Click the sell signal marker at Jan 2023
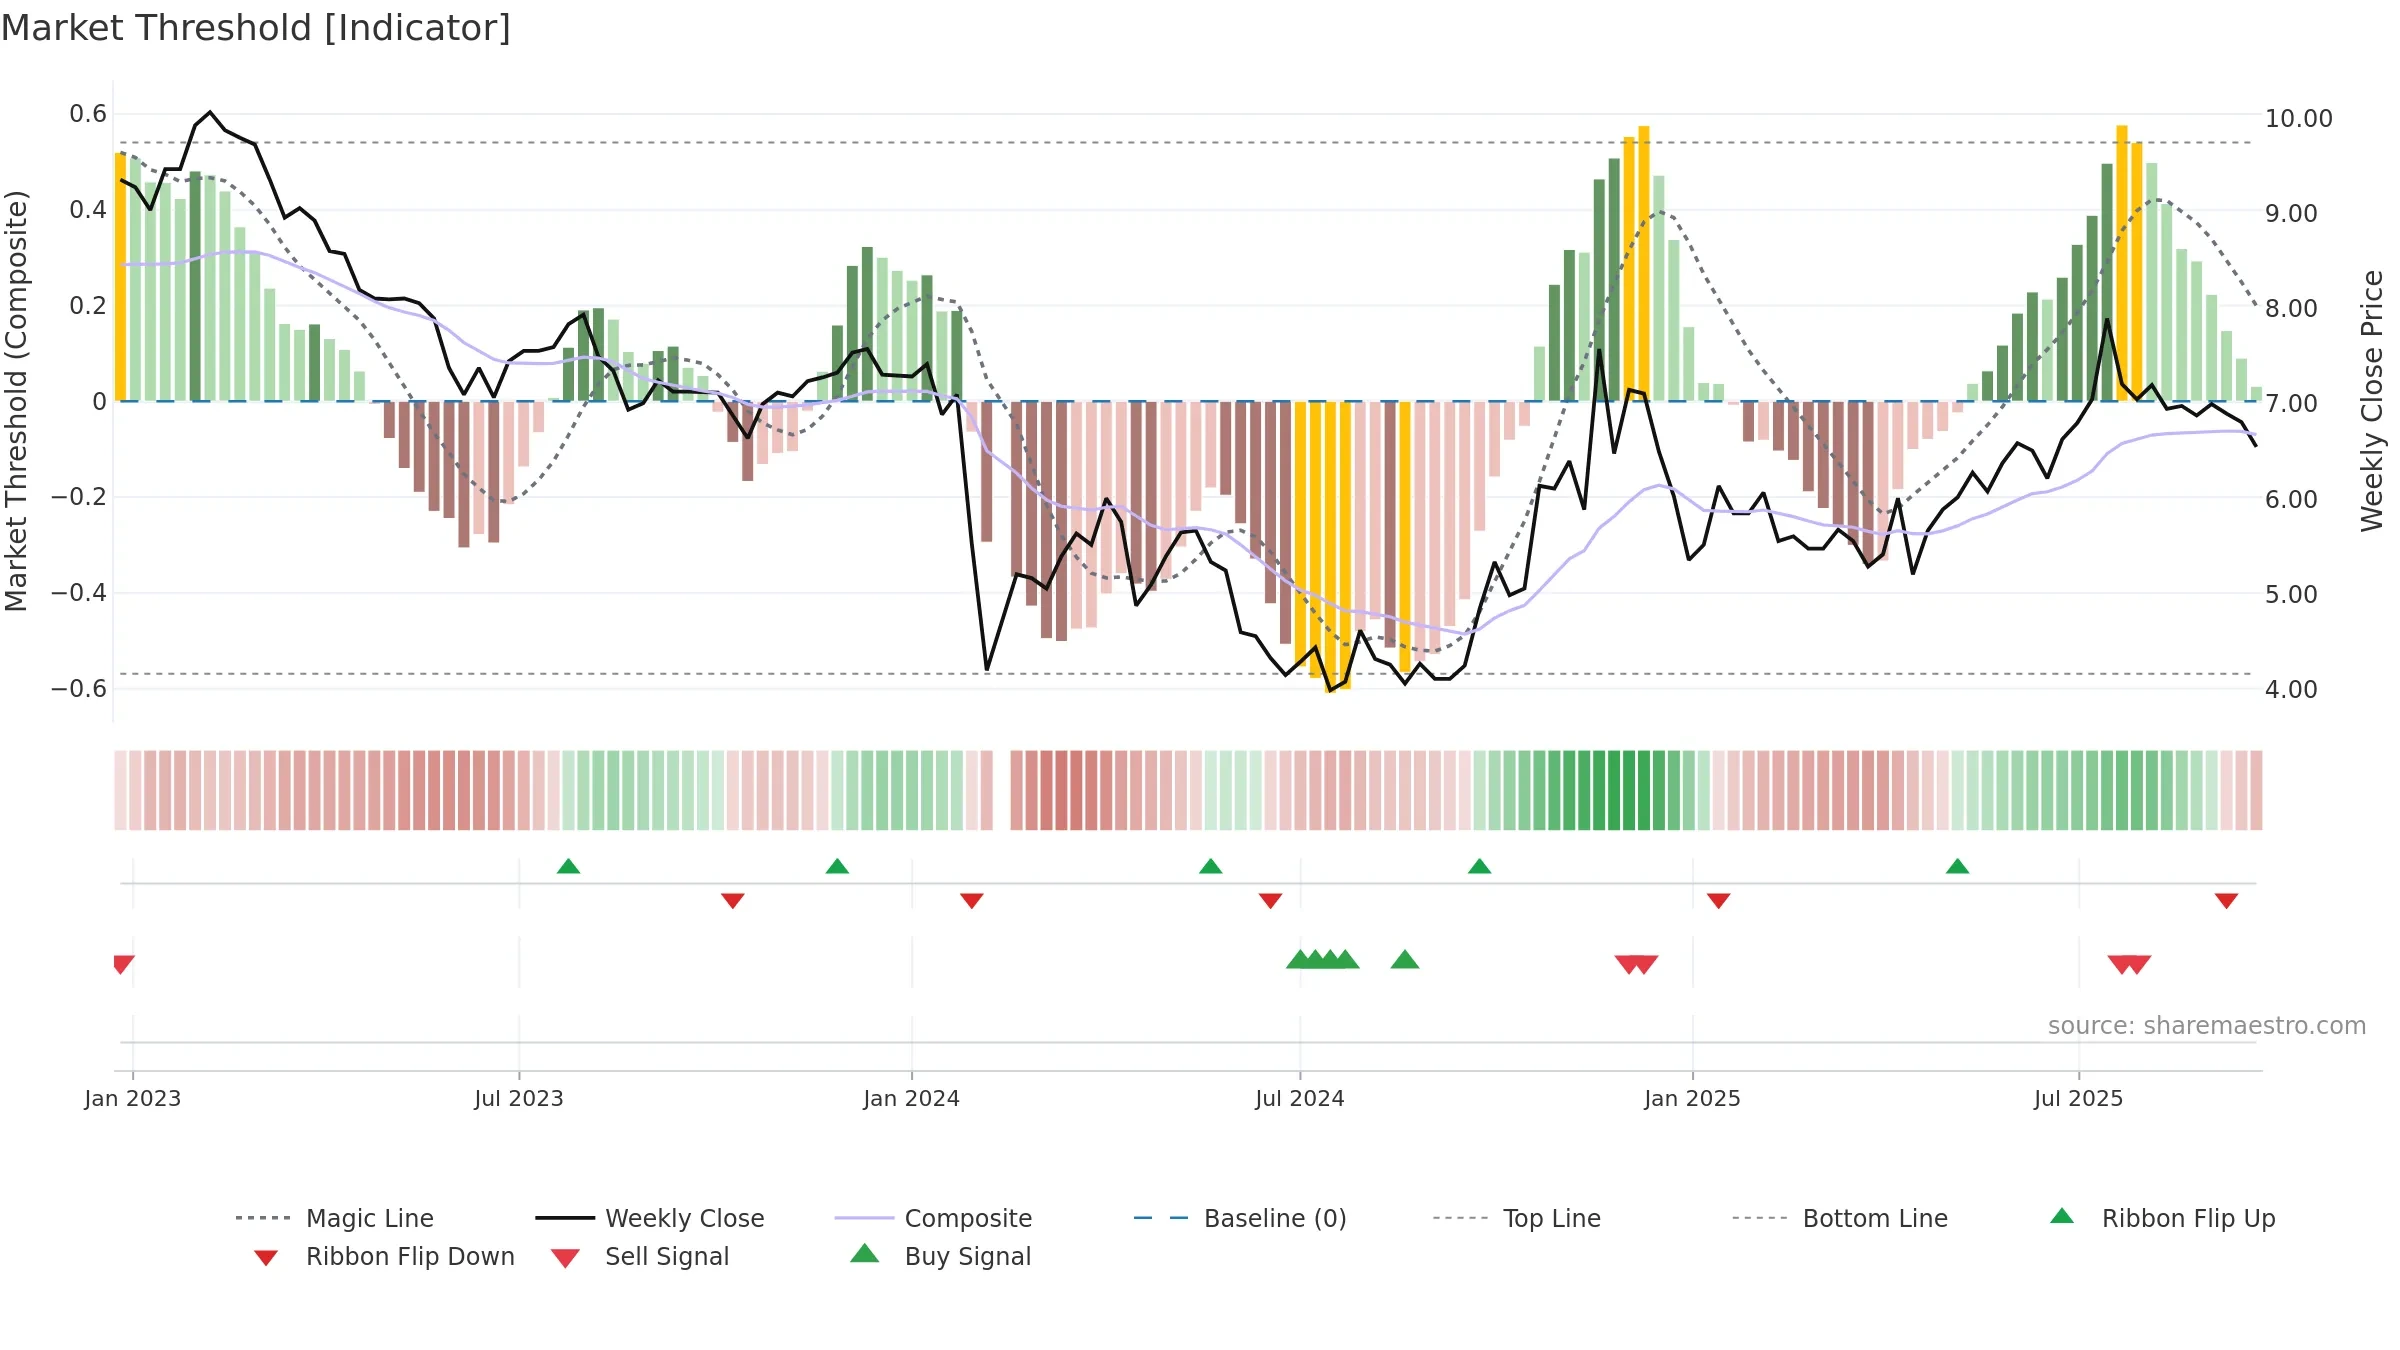The image size is (2400, 1350). 122,964
